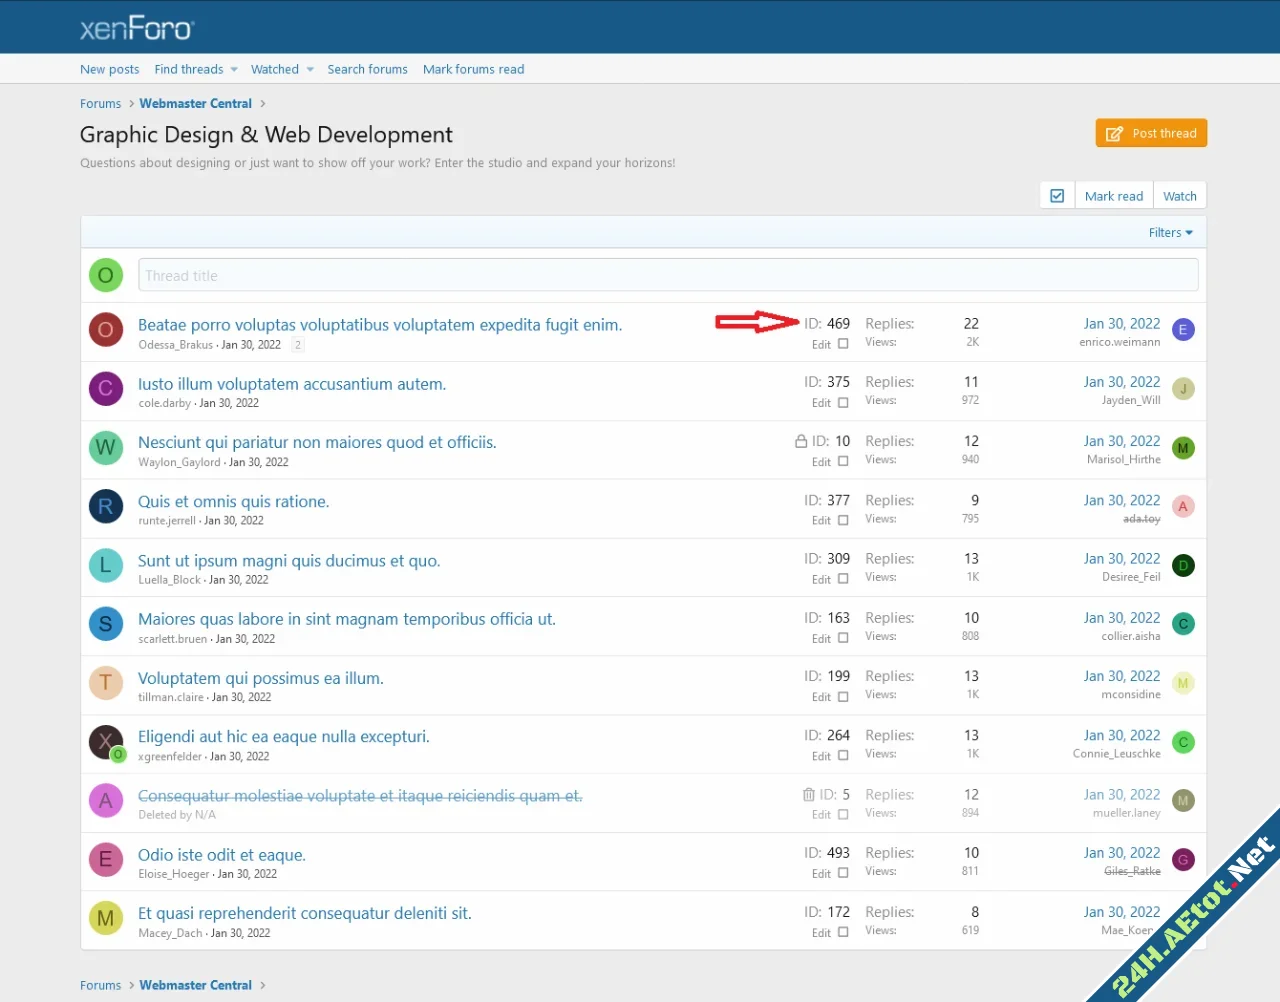1280x1002 pixels.
Task: Click the green online indicator on xgreenfelder's avatar
Action: coord(119,755)
